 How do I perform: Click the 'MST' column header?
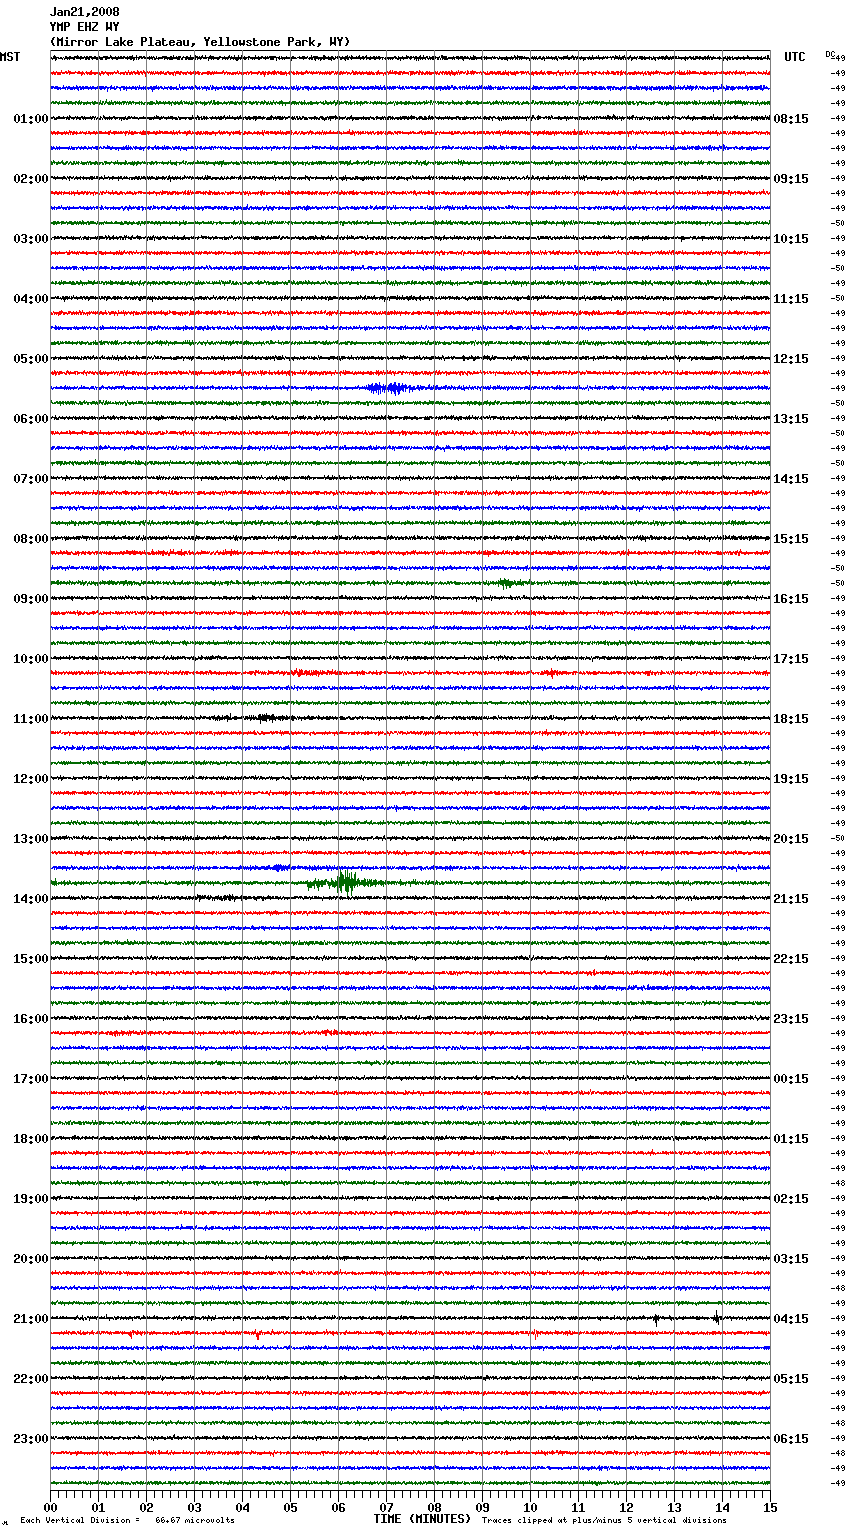click(x=10, y=57)
